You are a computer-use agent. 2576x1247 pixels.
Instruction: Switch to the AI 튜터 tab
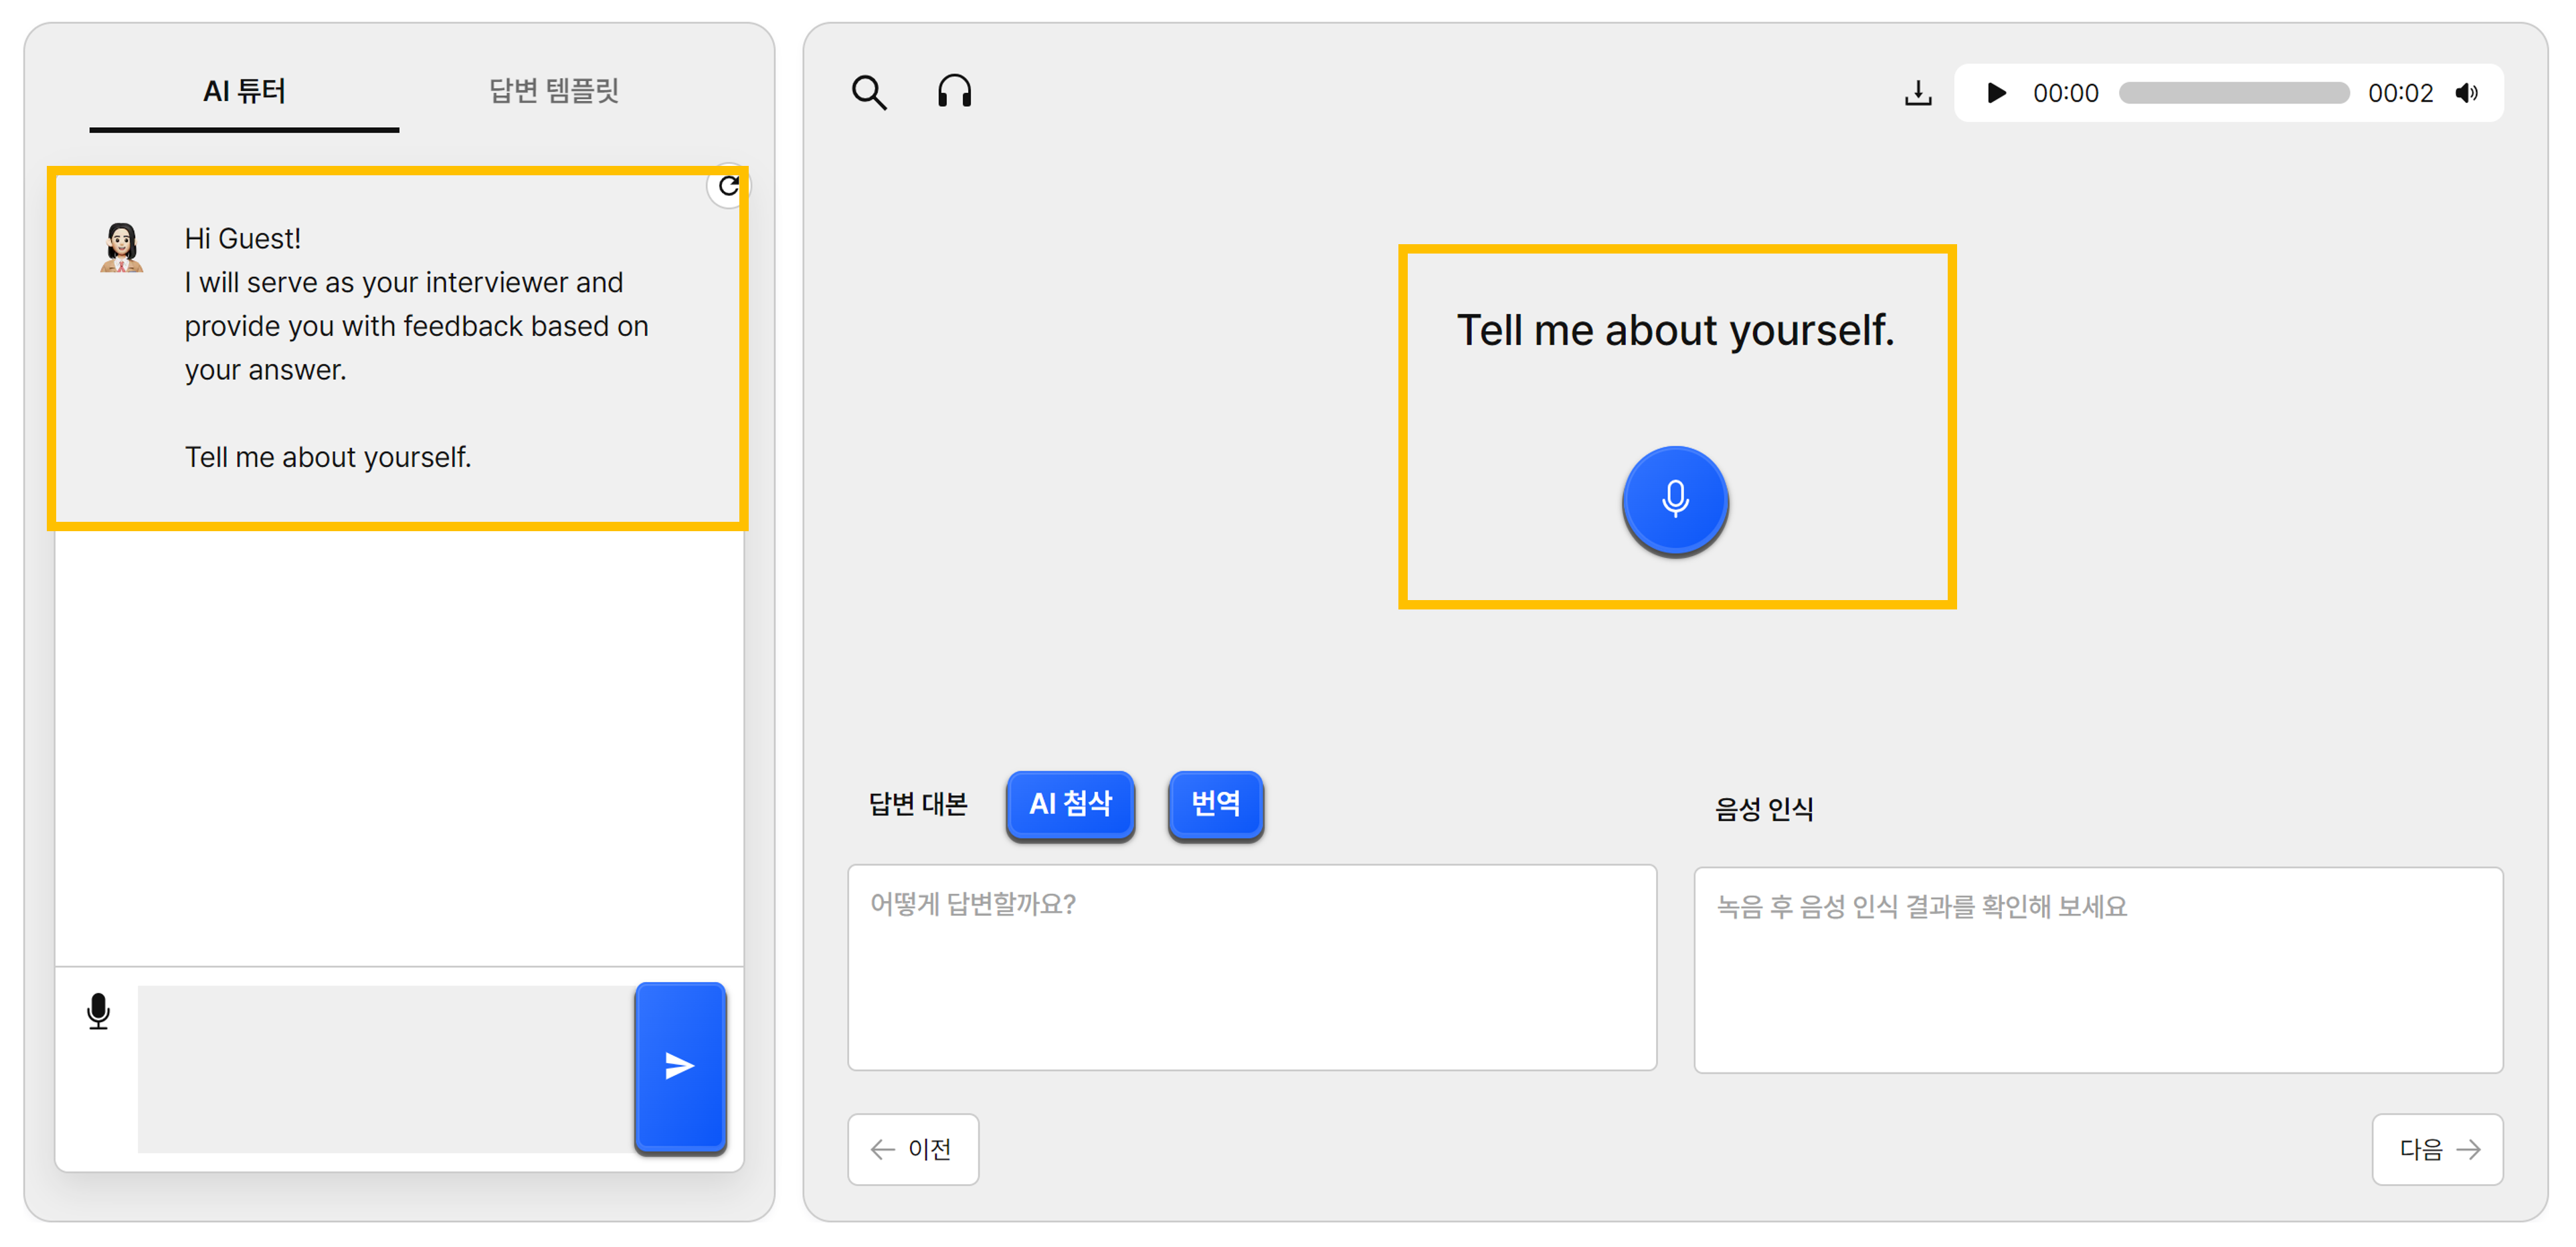point(244,92)
